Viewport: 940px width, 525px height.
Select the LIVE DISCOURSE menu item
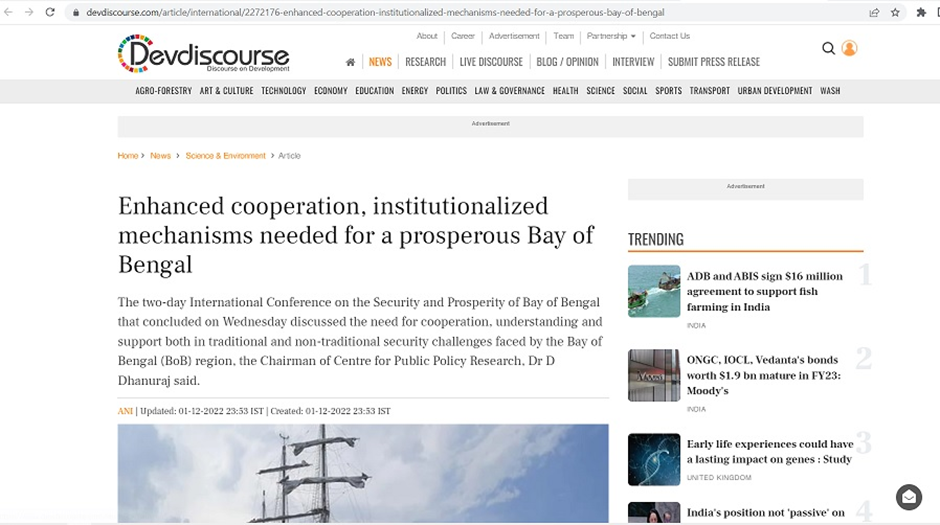491,62
